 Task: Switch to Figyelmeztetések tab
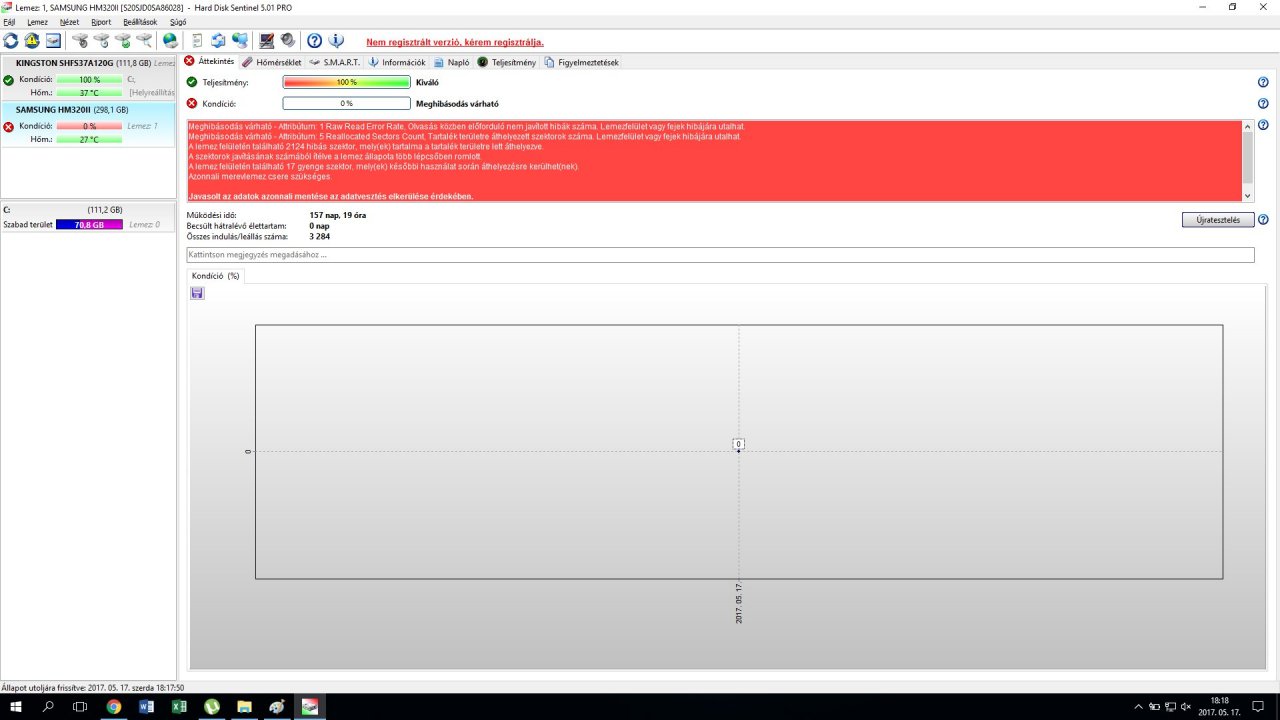pyautogui.click(x=582, y=62)
